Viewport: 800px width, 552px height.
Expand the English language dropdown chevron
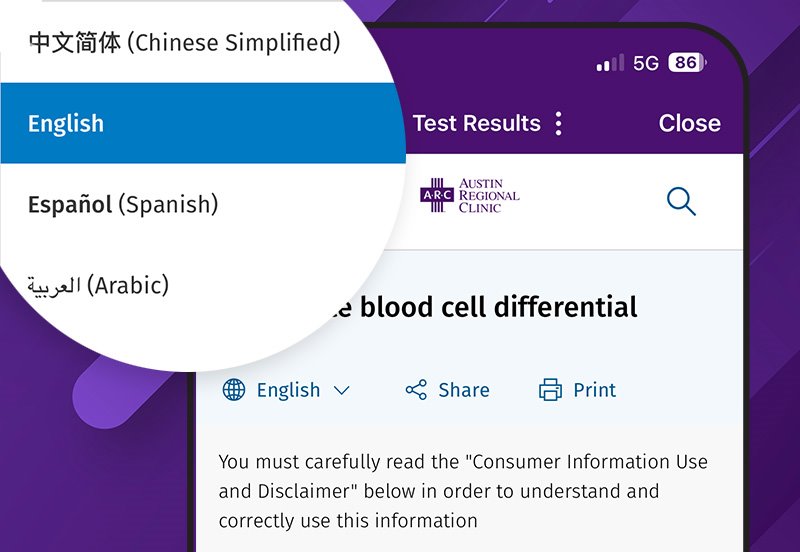[x=342, y=390]
